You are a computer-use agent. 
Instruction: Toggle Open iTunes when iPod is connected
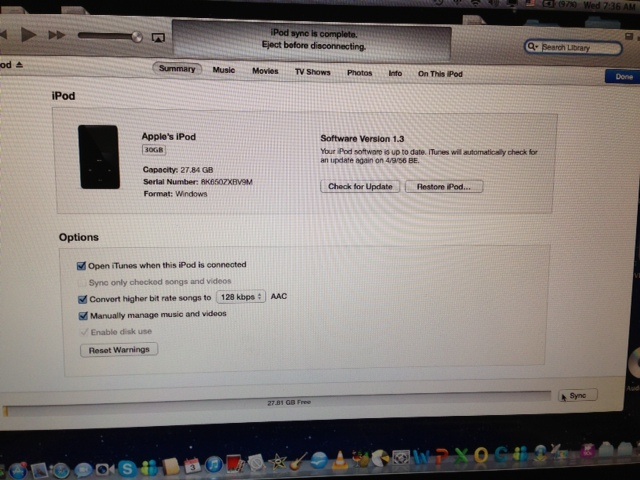coord(82,265)
